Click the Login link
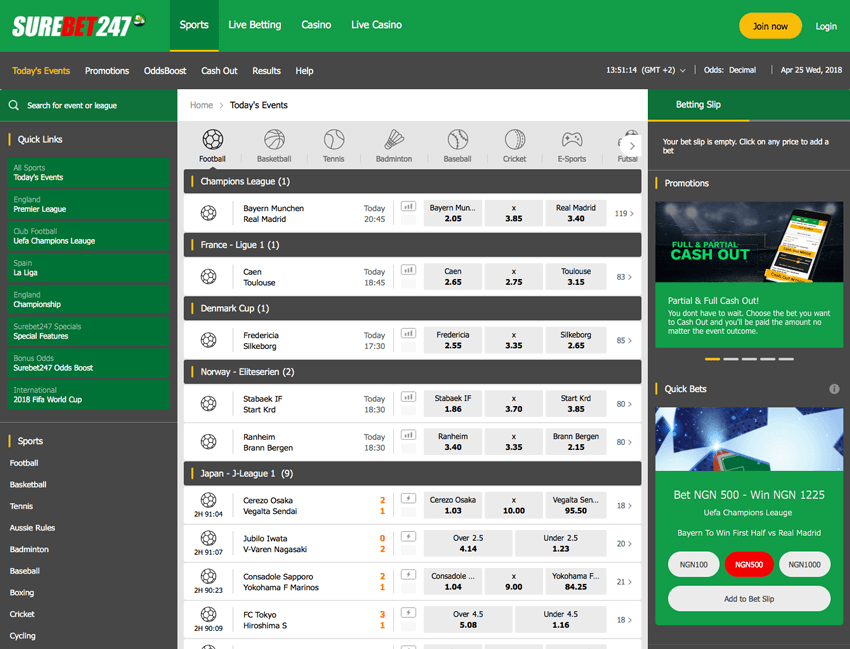The width and height of the screenshot is (850, 649). [x=826, y=26]
